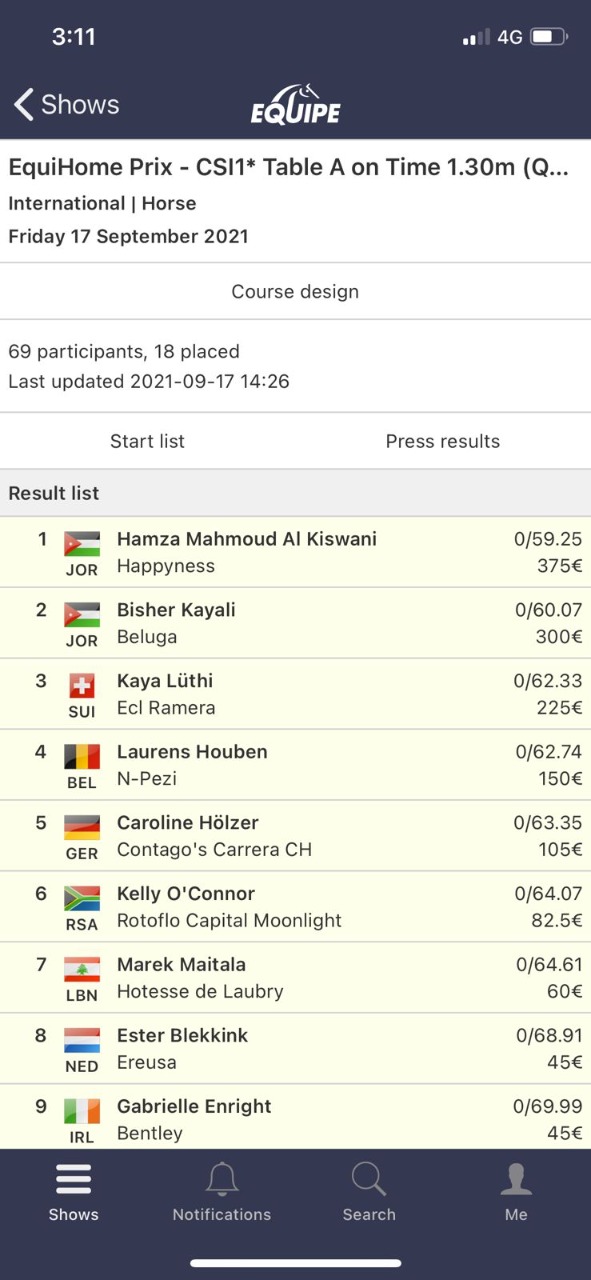Open Gabrielle Enright result entry
The image size is (591, 1280).
tap(295, 1117)
